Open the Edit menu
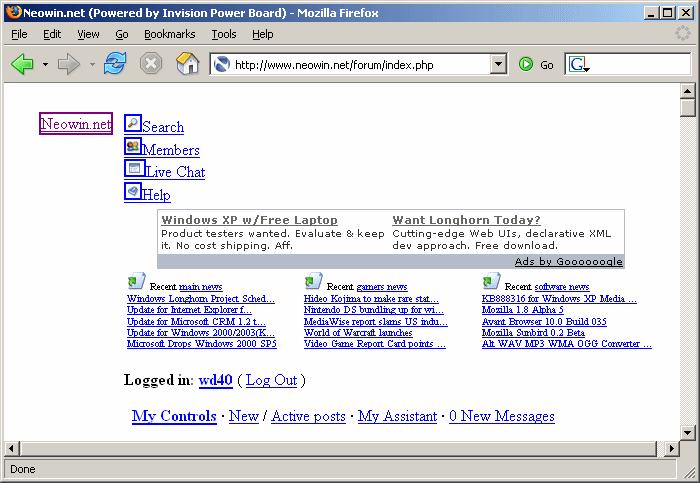Screen dimensions: 700x483 tap(52, 34)
